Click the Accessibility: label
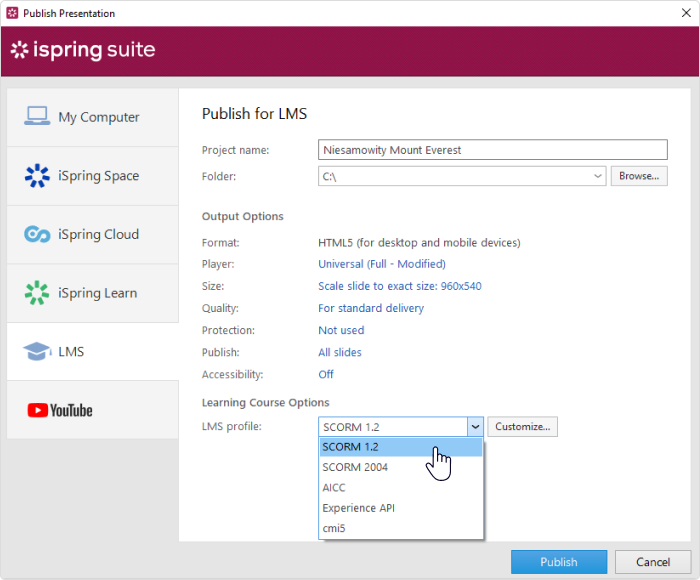Image resolution: width=700 pixels, height=580 pixels. (233, 375)
